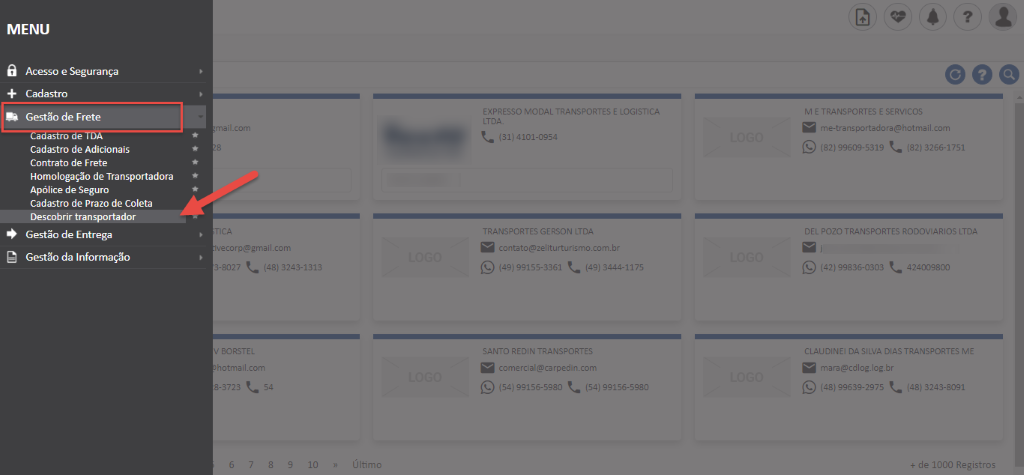Go to page 10 in pagination
The image size is (1024, 475).
point(313,465)
